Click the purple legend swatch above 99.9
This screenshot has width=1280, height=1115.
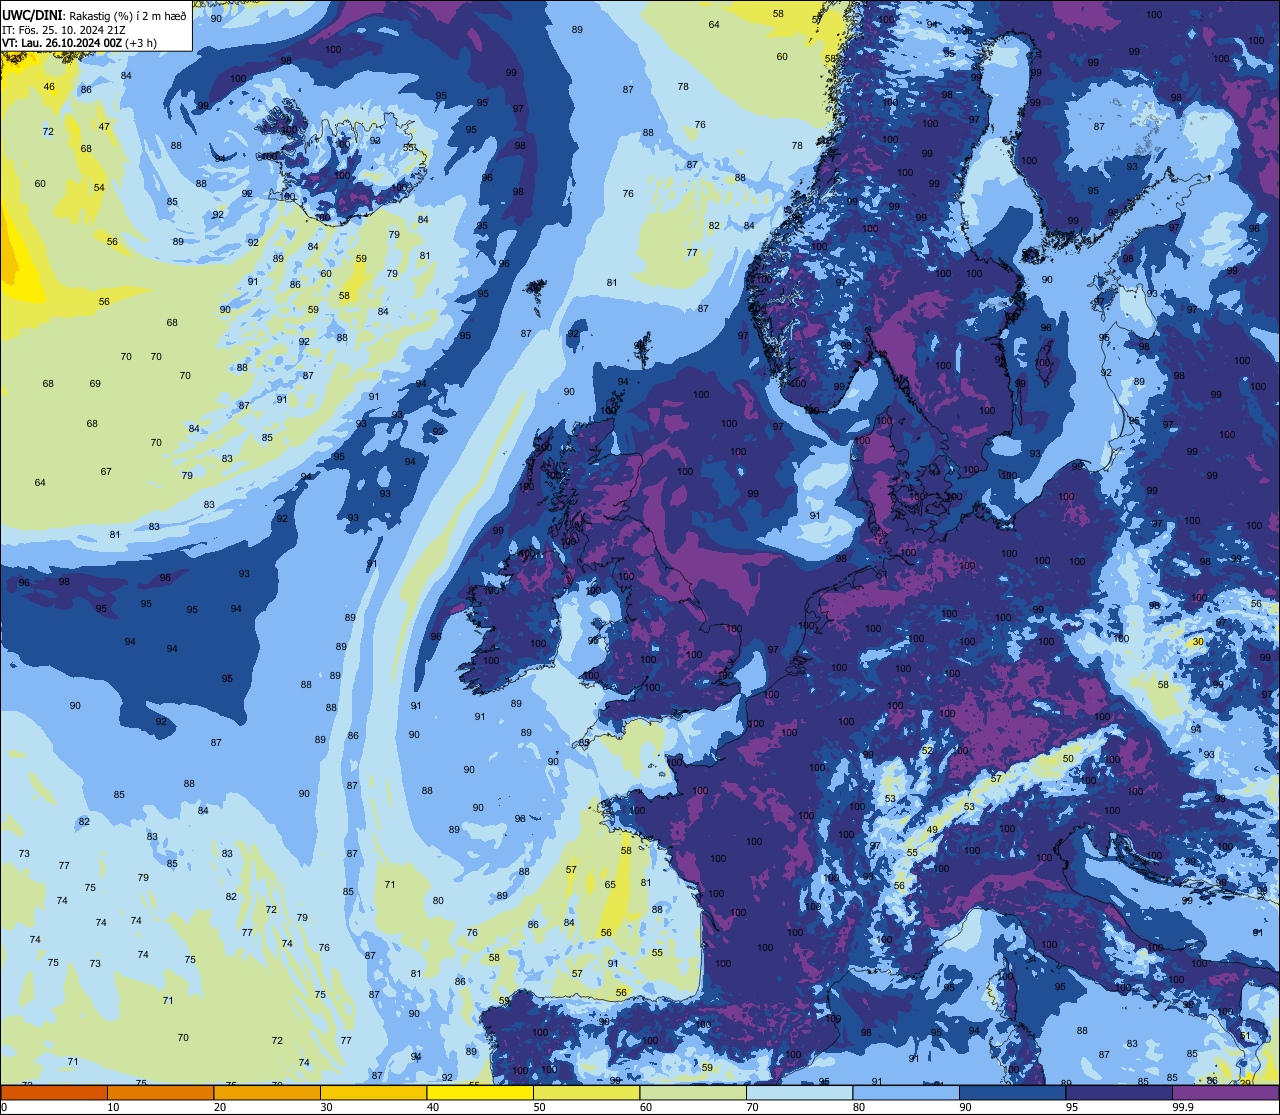click(1225, 1093)
